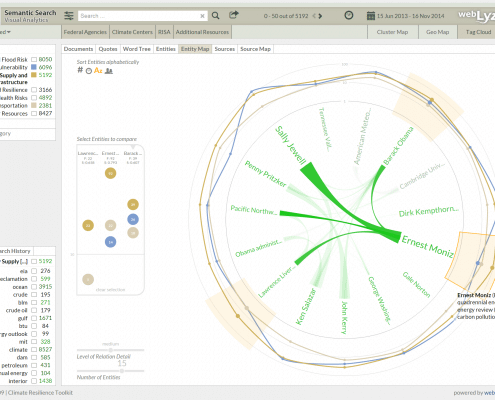Sort entities by count hash icon
Viewport: 495px width, 400px height.
[x=80, y=70]
